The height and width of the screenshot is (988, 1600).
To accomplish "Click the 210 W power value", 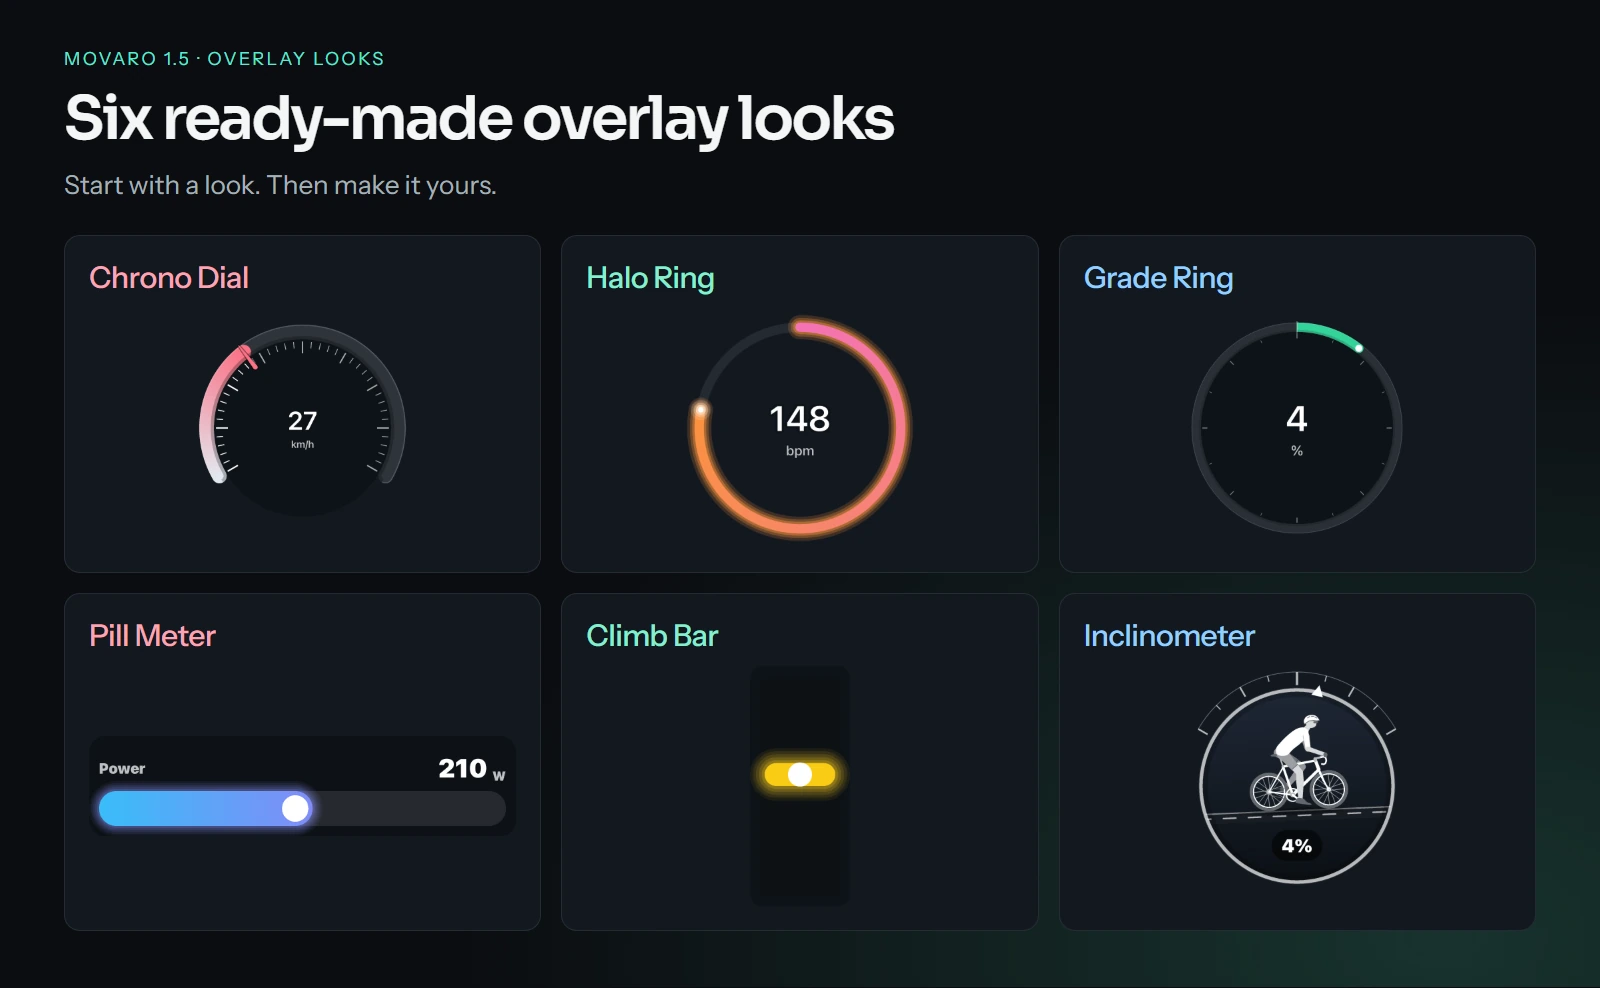I will click(x=472, y=769).
